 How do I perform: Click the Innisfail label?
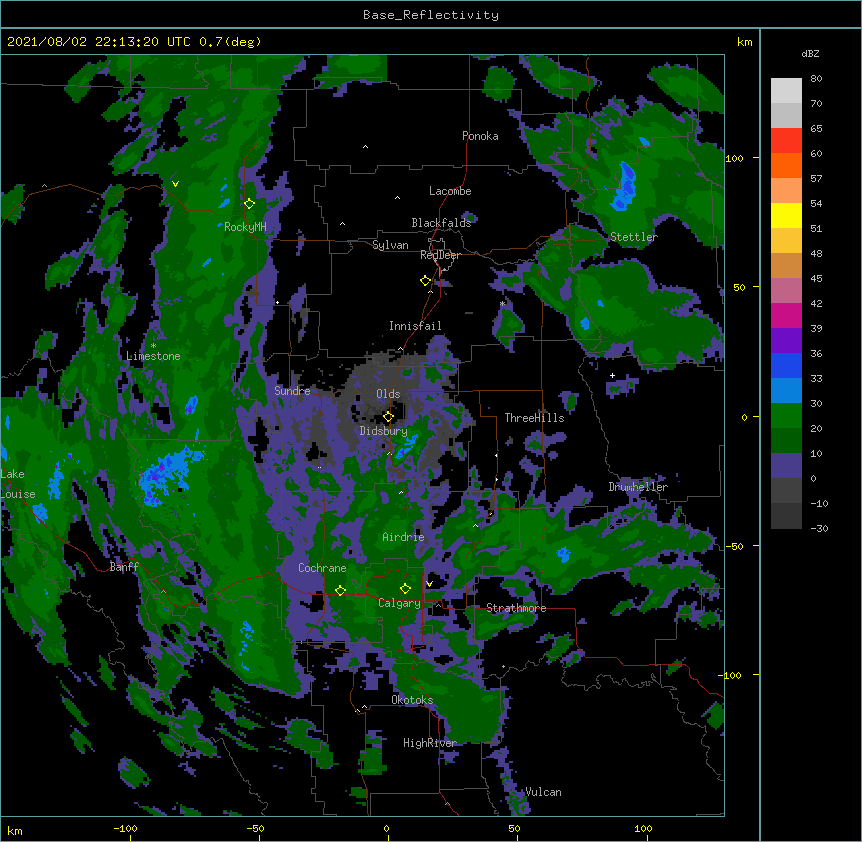click(415, 326)
